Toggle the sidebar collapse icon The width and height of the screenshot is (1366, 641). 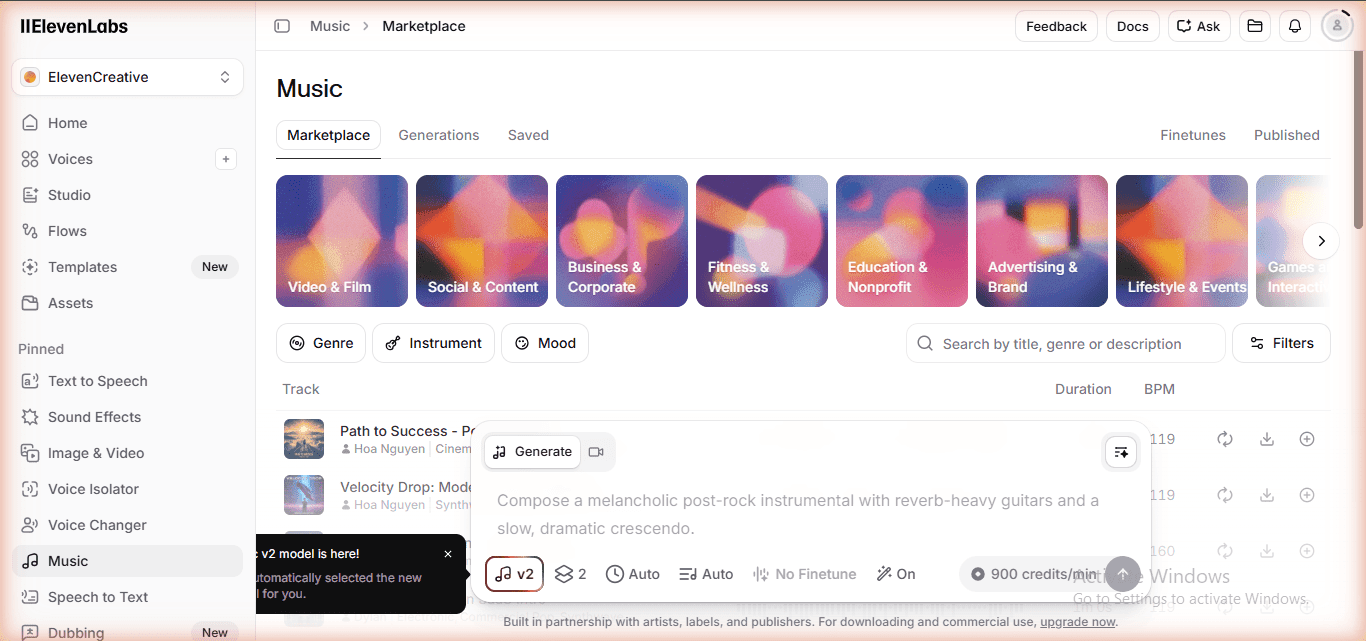pyautogui.click(x=282, y=26)
